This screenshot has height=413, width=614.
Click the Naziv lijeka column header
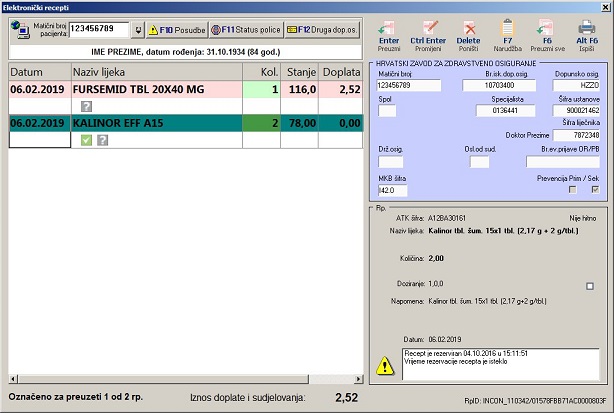click(x=157, y=72)
